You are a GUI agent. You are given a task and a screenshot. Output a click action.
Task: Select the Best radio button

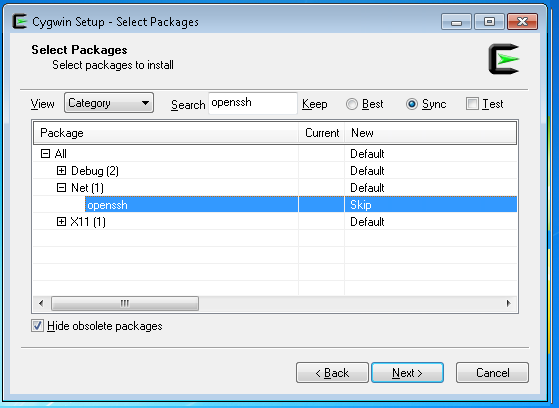(352, 104)
